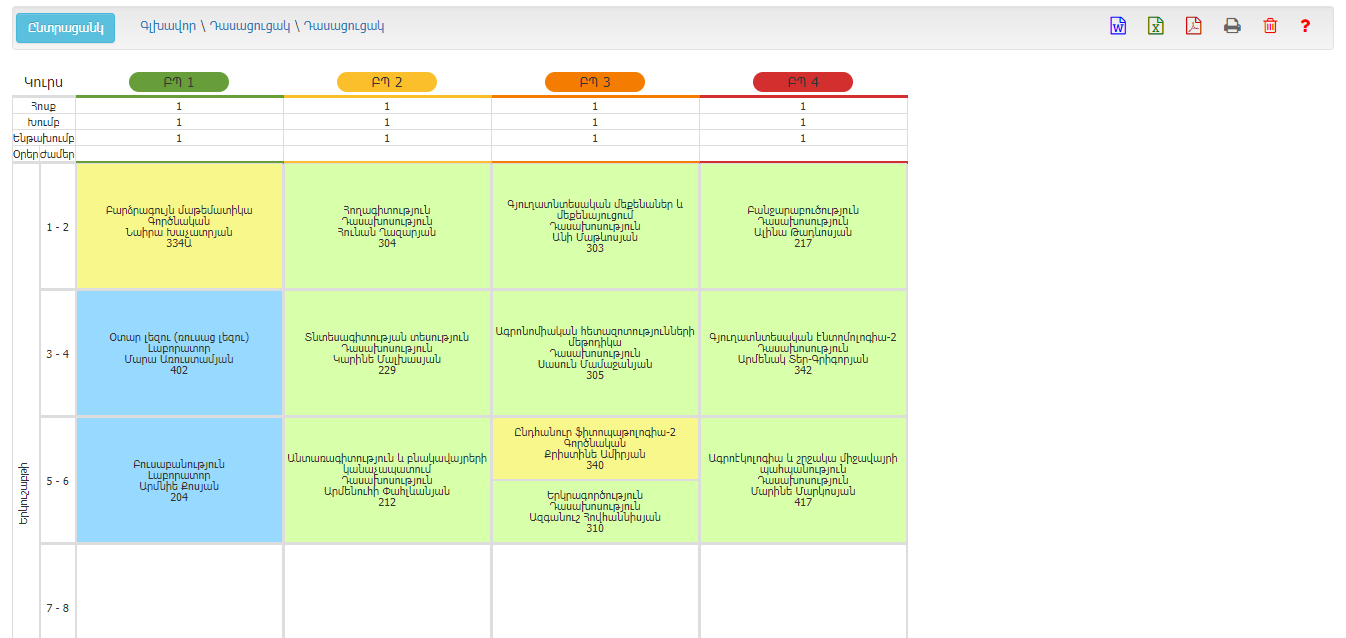Screen dimensions: 1346x638
Task: Open the blue room 402 language lab cell
Action: coord(179,353)
